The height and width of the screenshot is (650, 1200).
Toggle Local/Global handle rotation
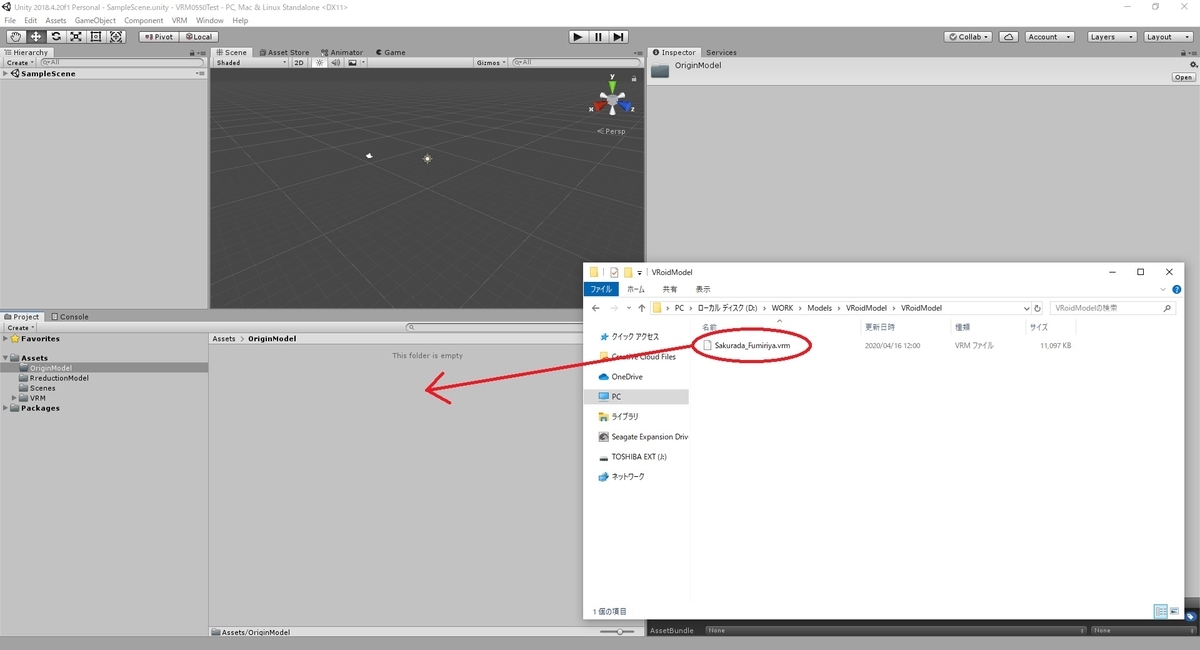(198, 37)
